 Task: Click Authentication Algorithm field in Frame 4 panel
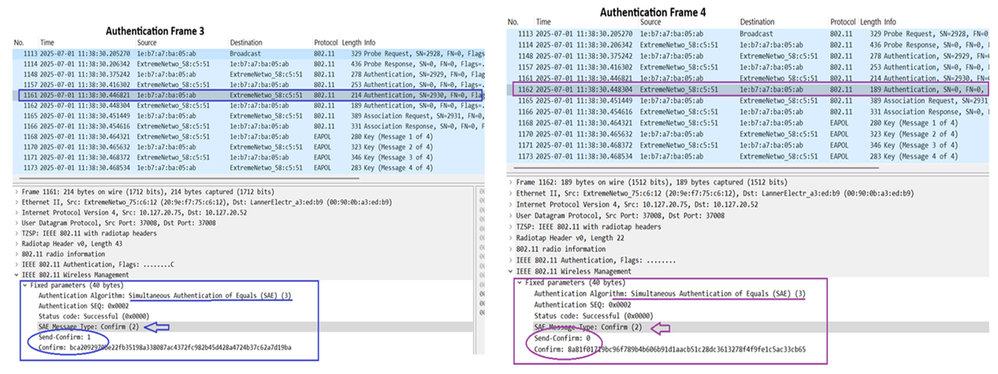coord(670,294)
